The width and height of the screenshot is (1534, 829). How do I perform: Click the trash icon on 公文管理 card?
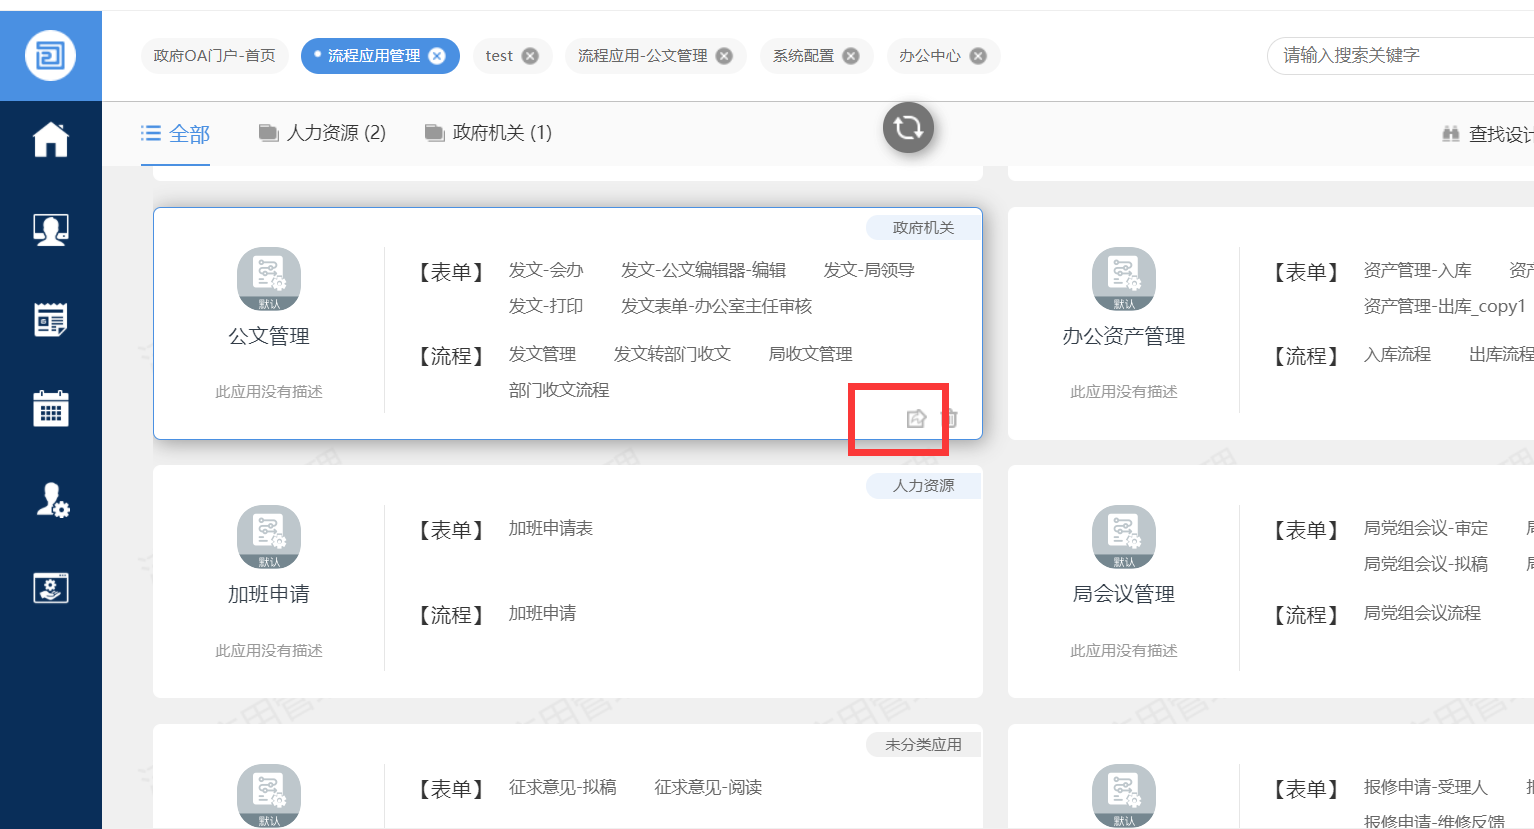[950, 419]
